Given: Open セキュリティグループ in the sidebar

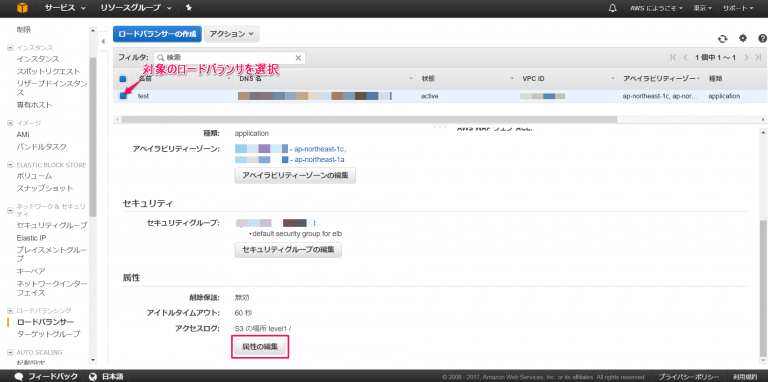Looking at the screenshot, I should [x=52, y=225].
